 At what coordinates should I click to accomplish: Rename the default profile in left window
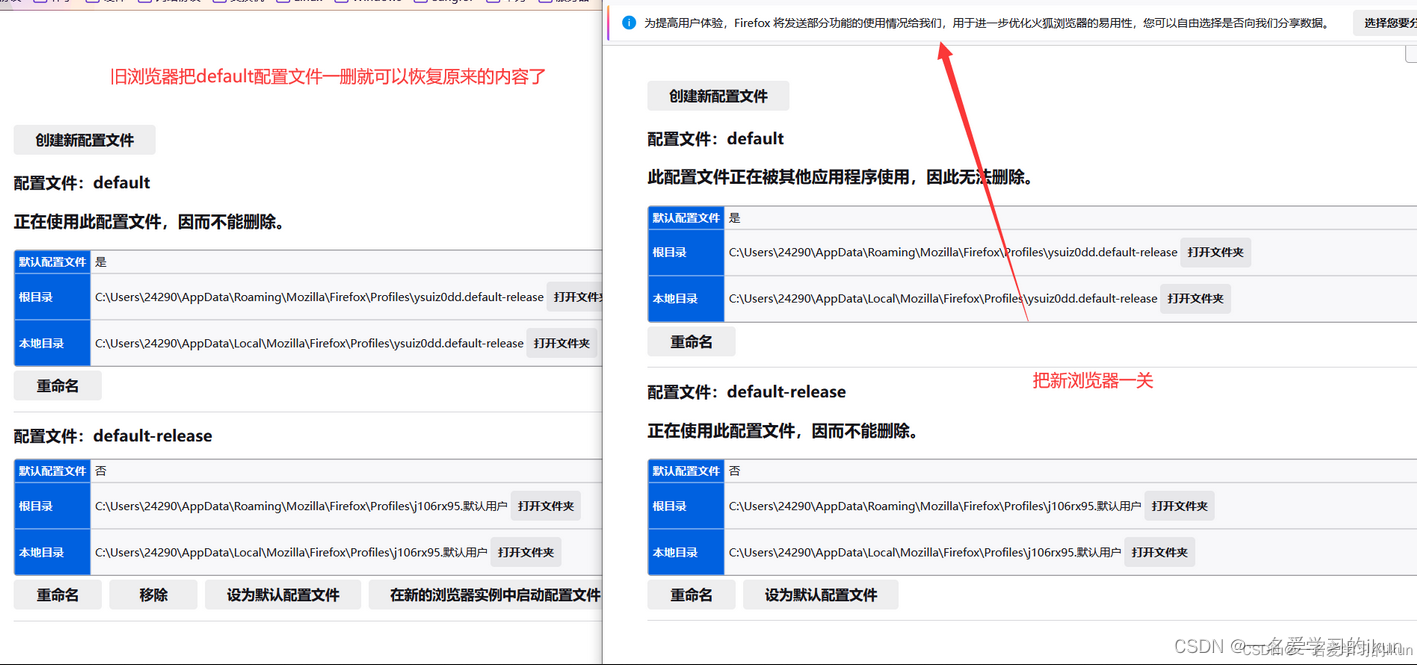click(58, 386)
